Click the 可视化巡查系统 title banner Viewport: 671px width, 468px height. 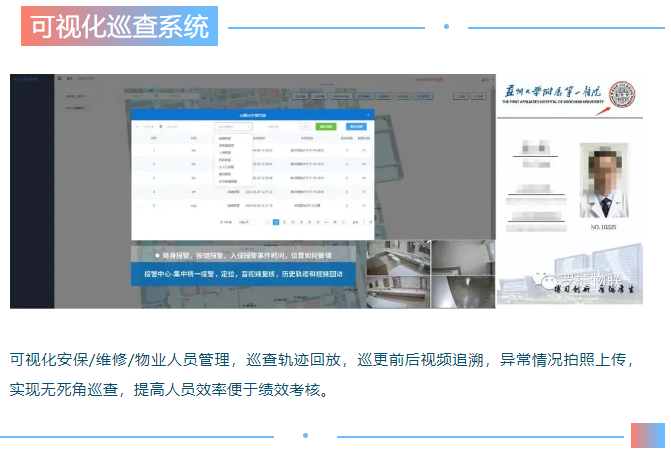(x=119, y=27)
